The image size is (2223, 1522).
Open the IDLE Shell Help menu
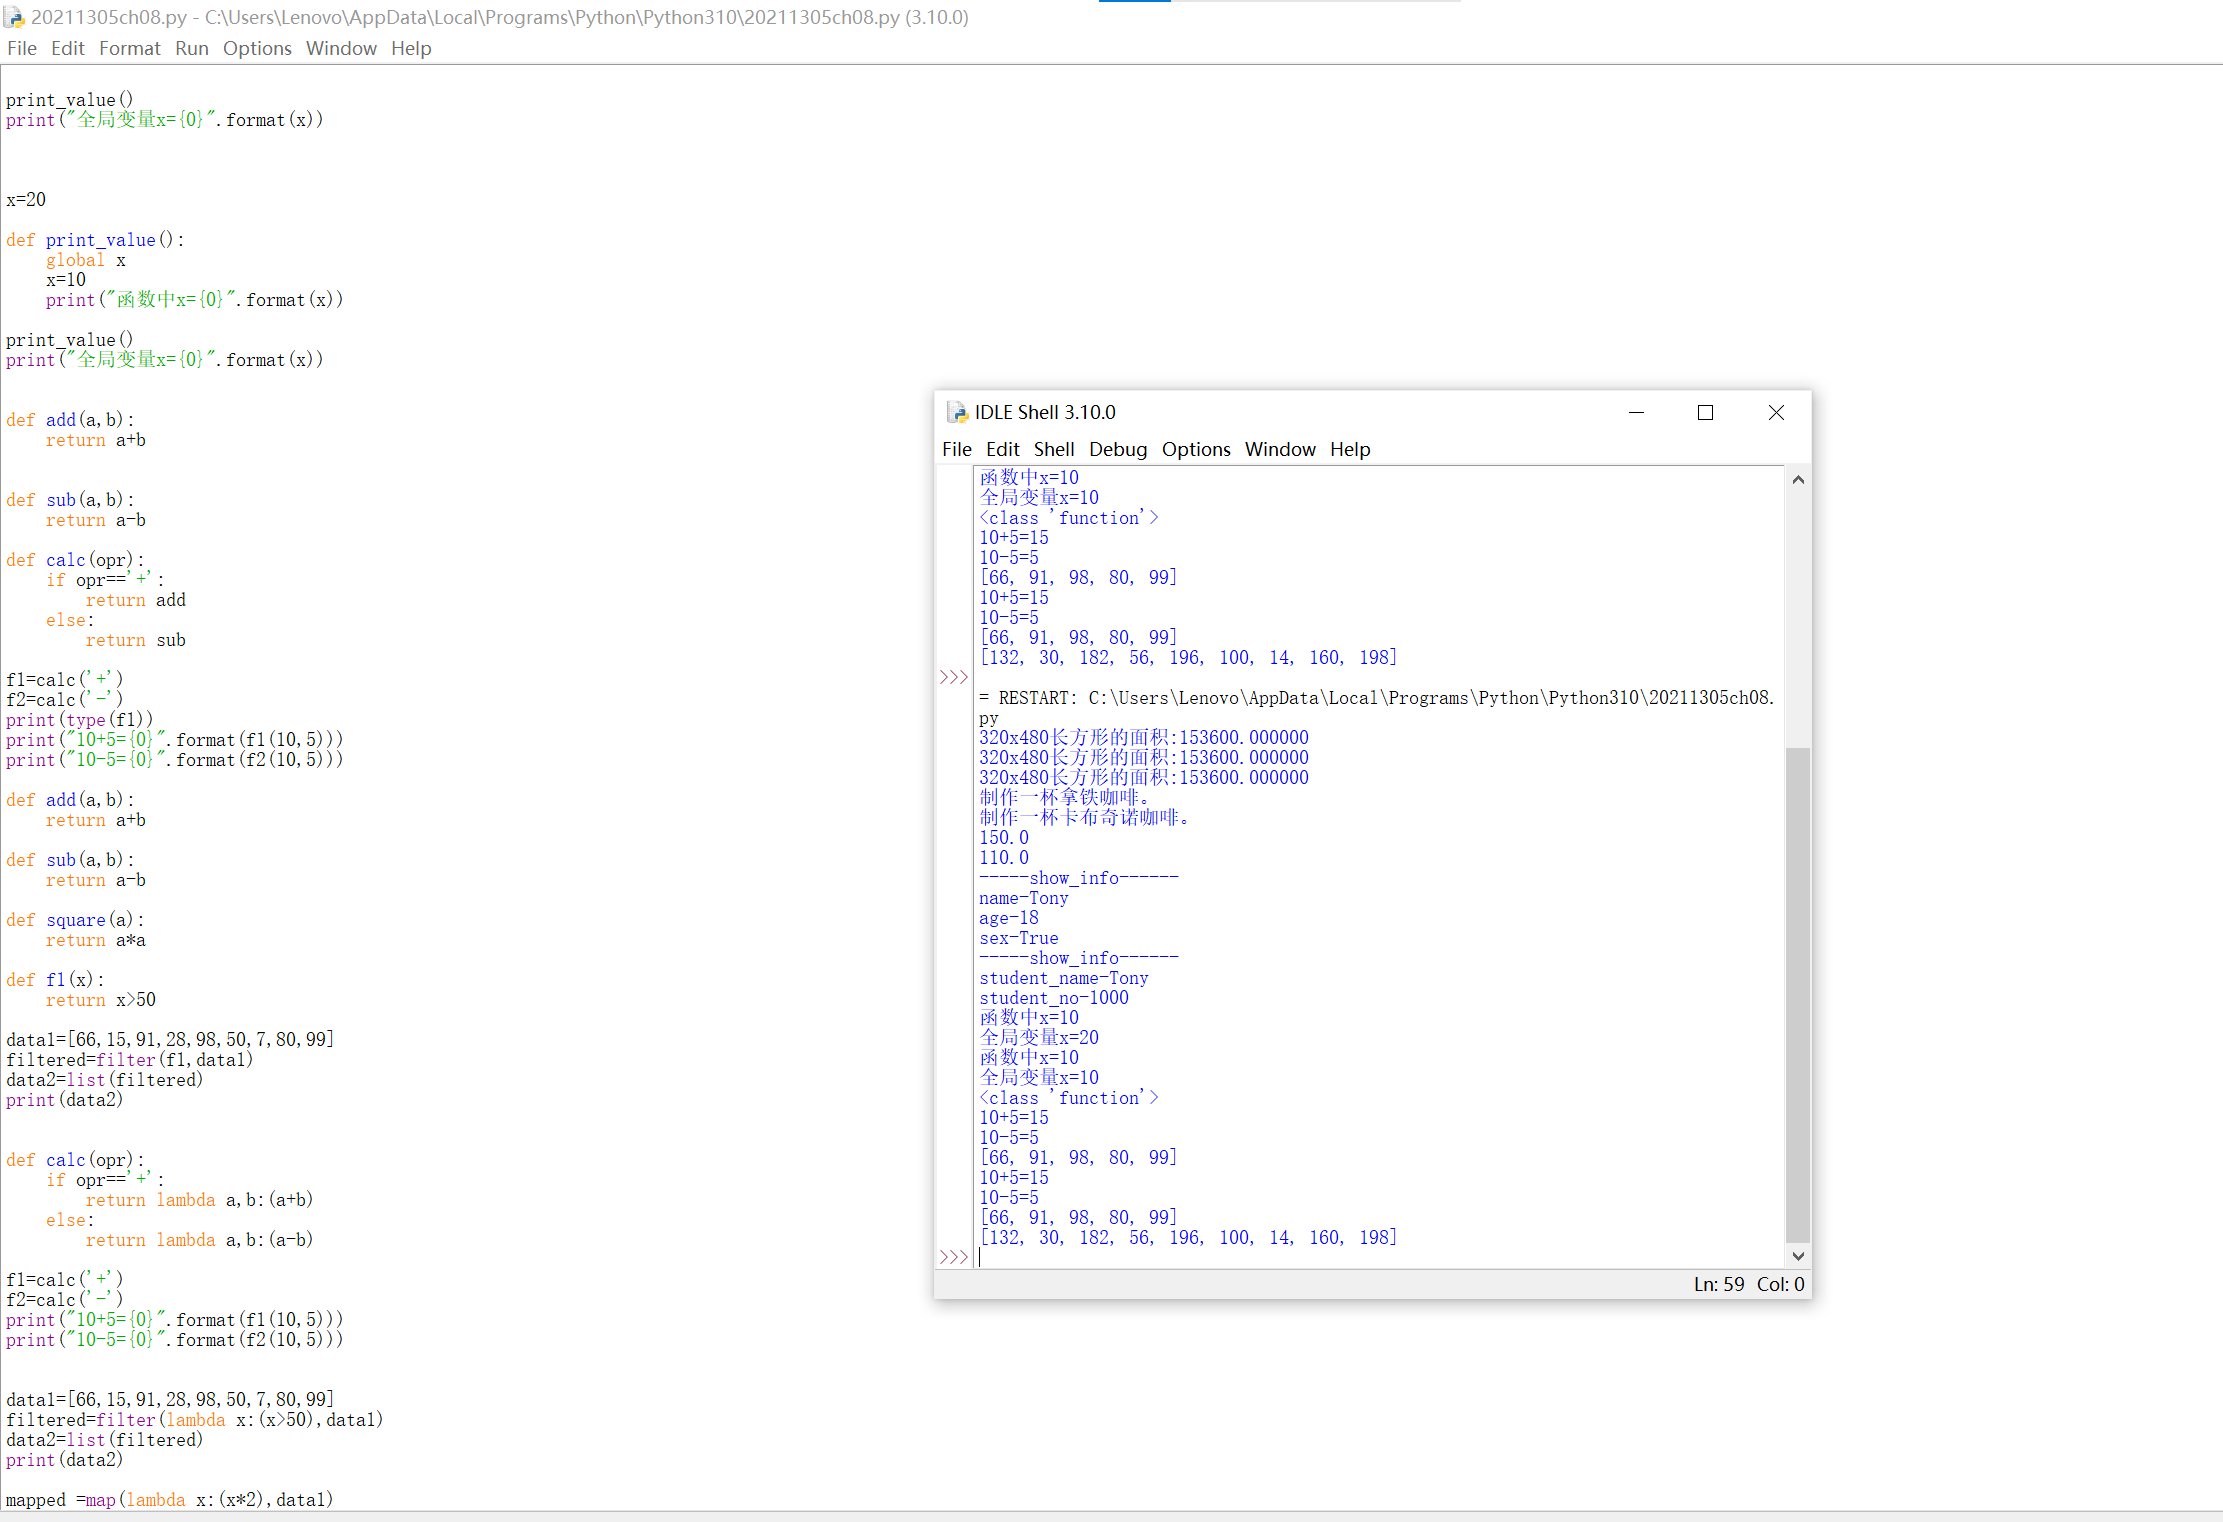pyautogui.click(x=1349, y=449)
